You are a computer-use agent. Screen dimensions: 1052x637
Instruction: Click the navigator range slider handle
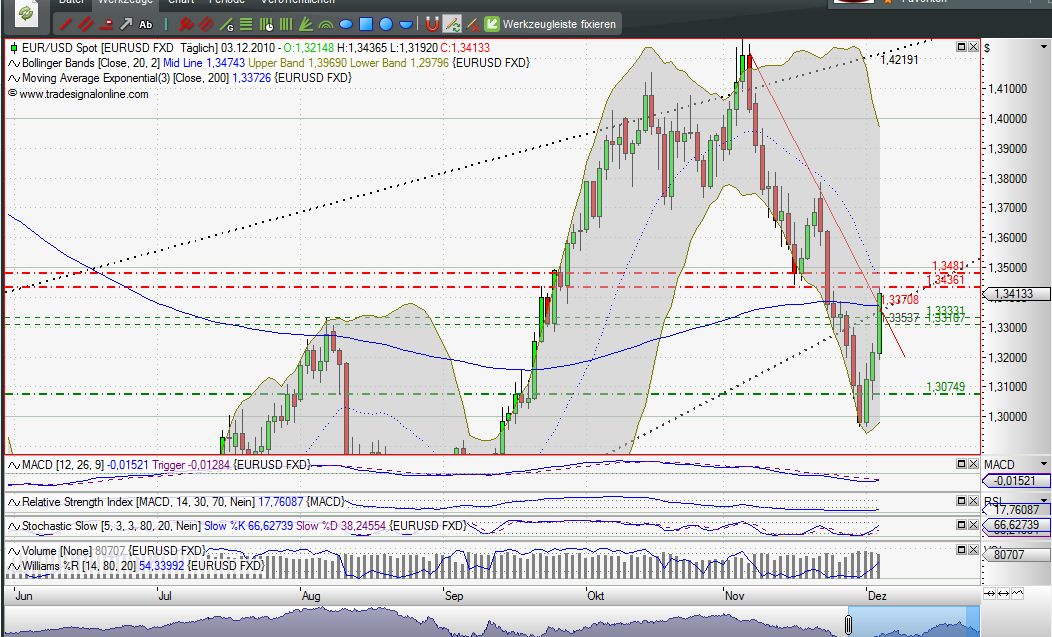point(848,625)
